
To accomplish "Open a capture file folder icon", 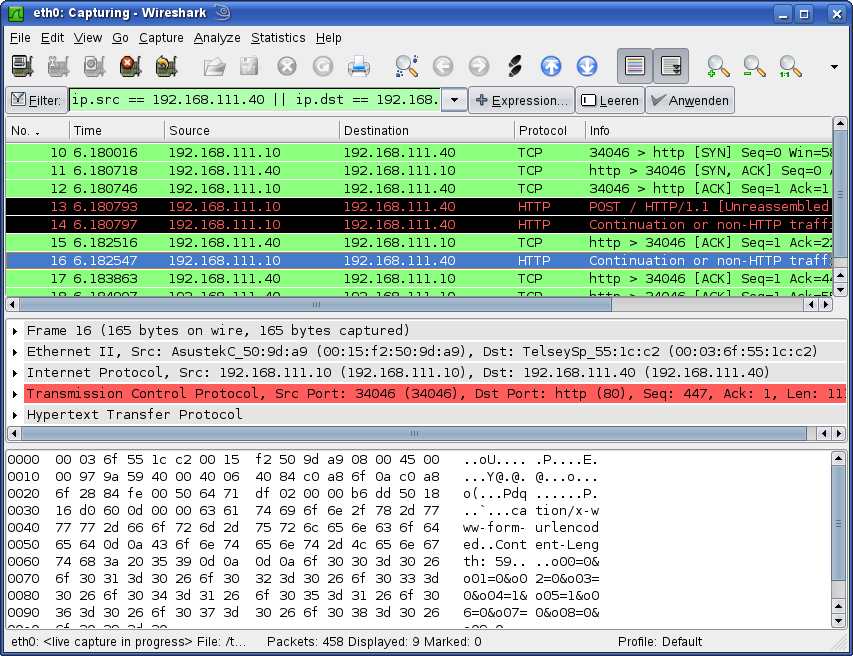I will tap(215, 66).
